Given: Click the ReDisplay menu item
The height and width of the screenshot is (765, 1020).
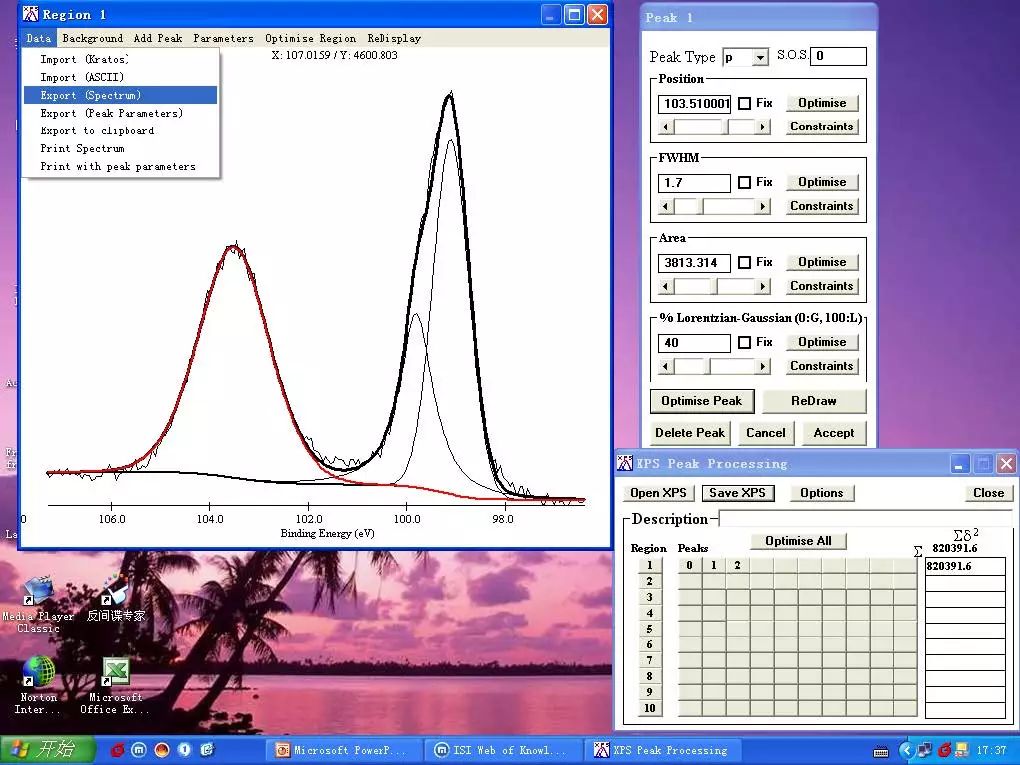Looking at the screenshot, I should click(394, 38).
